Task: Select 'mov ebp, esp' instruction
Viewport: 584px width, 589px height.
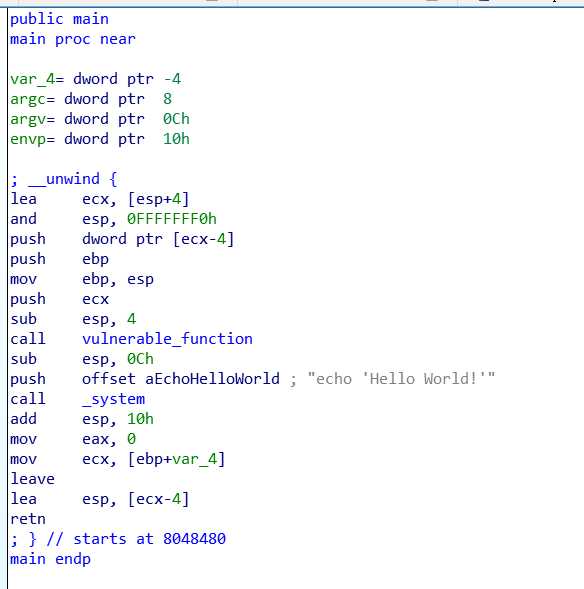Action: (x=82, y=279)
